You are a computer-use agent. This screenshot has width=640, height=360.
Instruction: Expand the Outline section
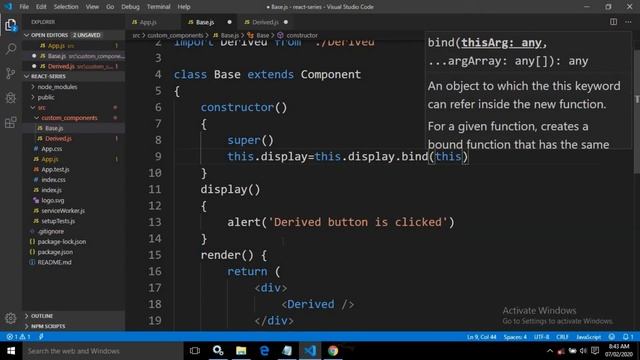click(73, 316)
